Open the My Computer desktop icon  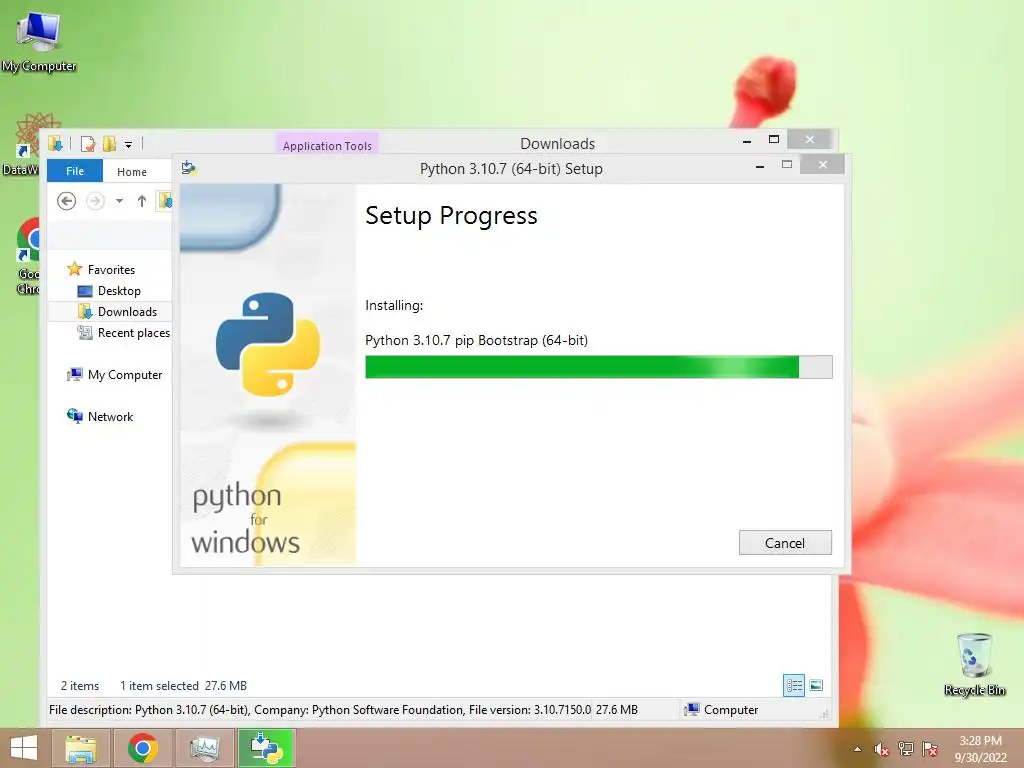pyautogui.click(x=39, y=41)
